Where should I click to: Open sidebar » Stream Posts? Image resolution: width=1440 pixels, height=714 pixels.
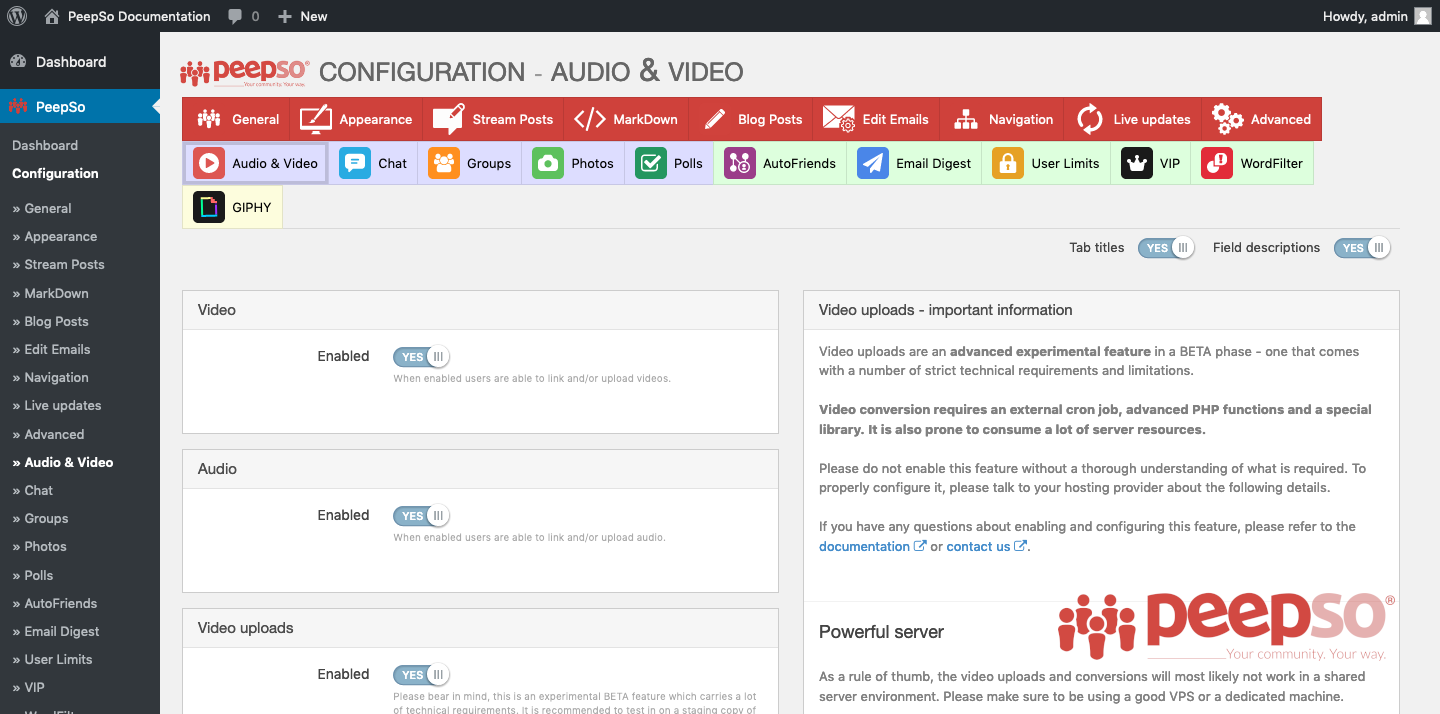tap(58, 264)
